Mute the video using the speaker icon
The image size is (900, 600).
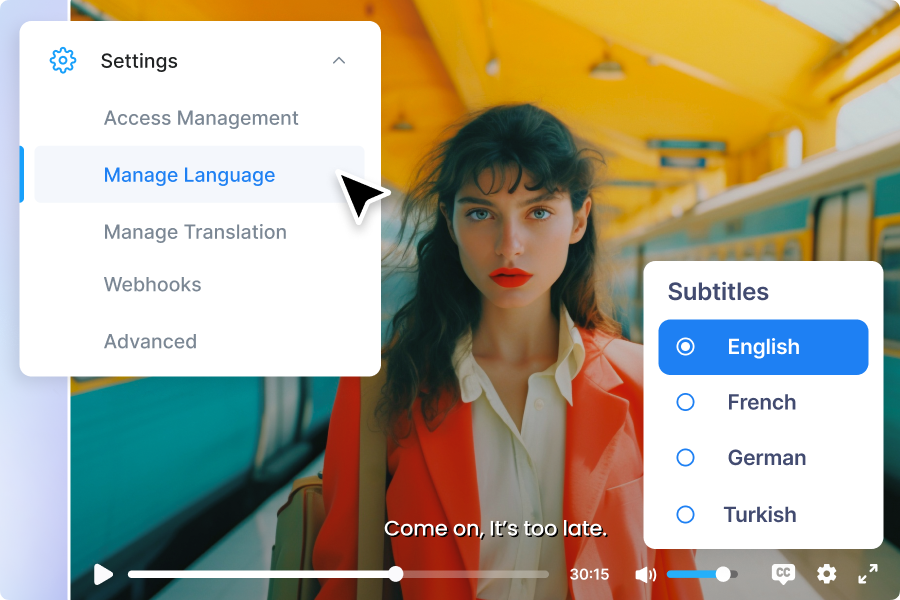[x=646, y=574]
